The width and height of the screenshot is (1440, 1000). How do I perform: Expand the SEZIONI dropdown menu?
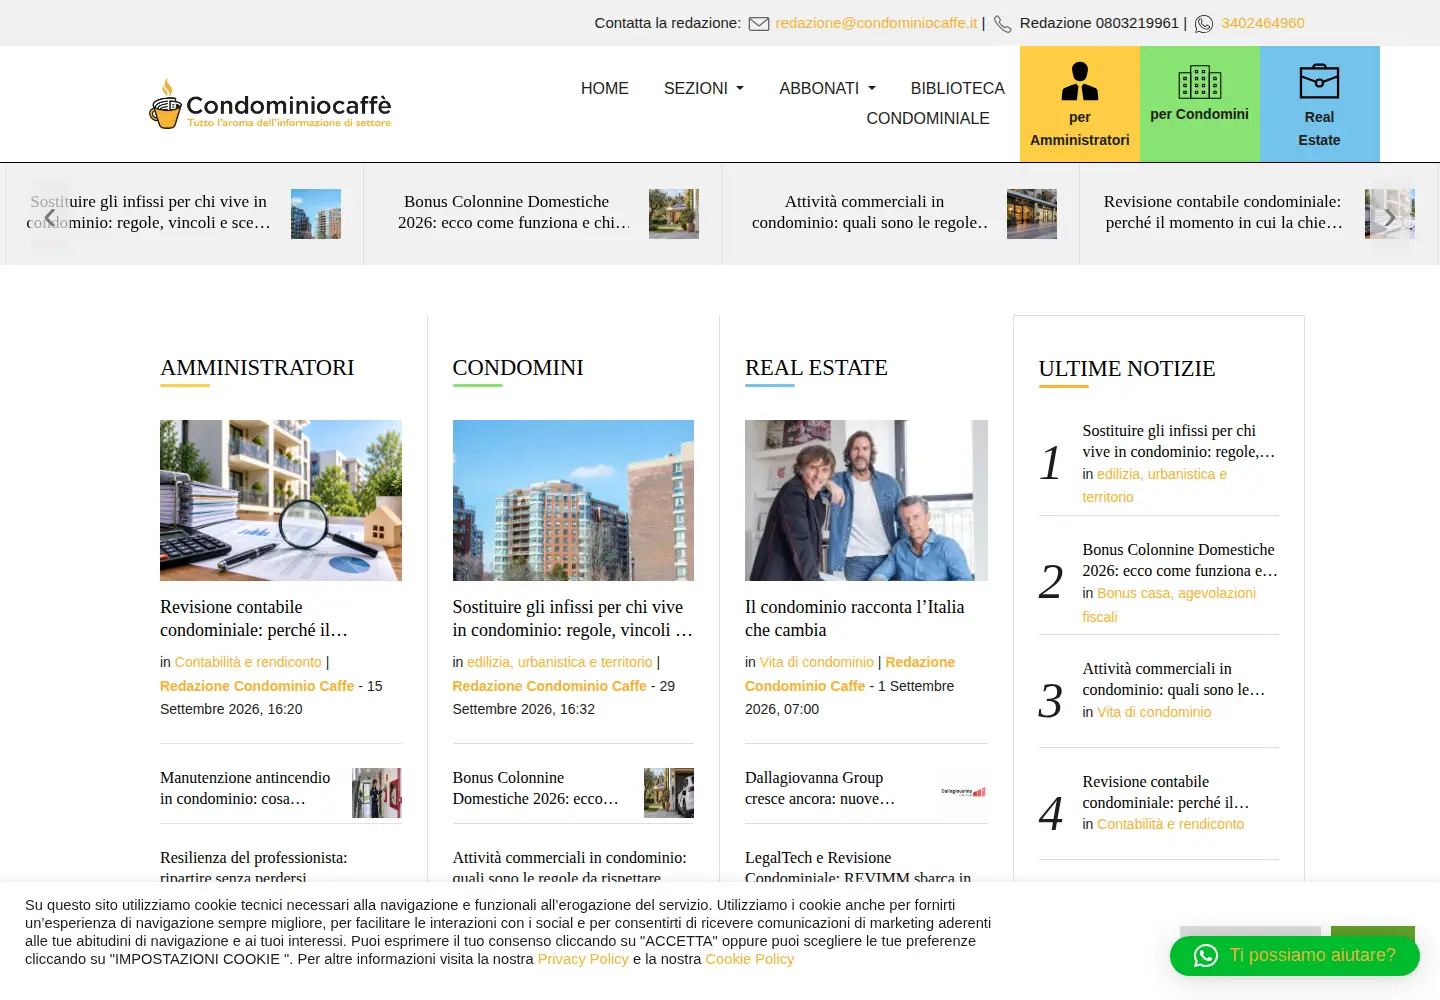pyautogui.click(x=704, y=88)
